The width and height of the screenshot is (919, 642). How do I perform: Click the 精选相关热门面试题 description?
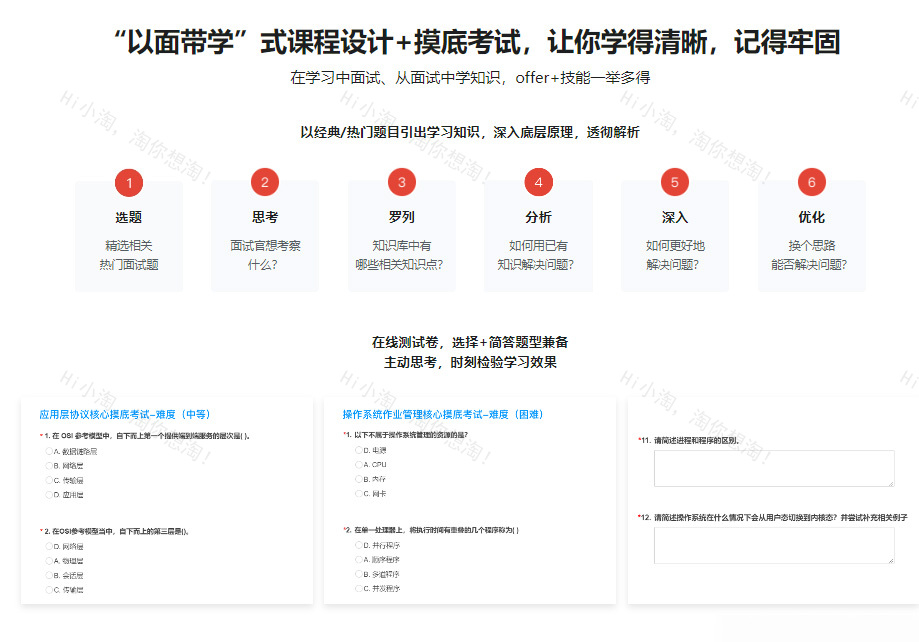[x=129, y=255]
